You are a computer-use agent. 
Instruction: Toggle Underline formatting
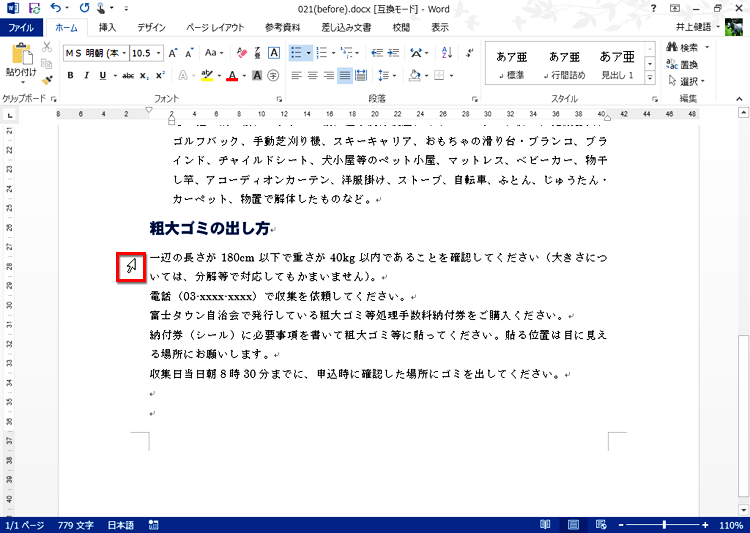(x=103, y=76)
